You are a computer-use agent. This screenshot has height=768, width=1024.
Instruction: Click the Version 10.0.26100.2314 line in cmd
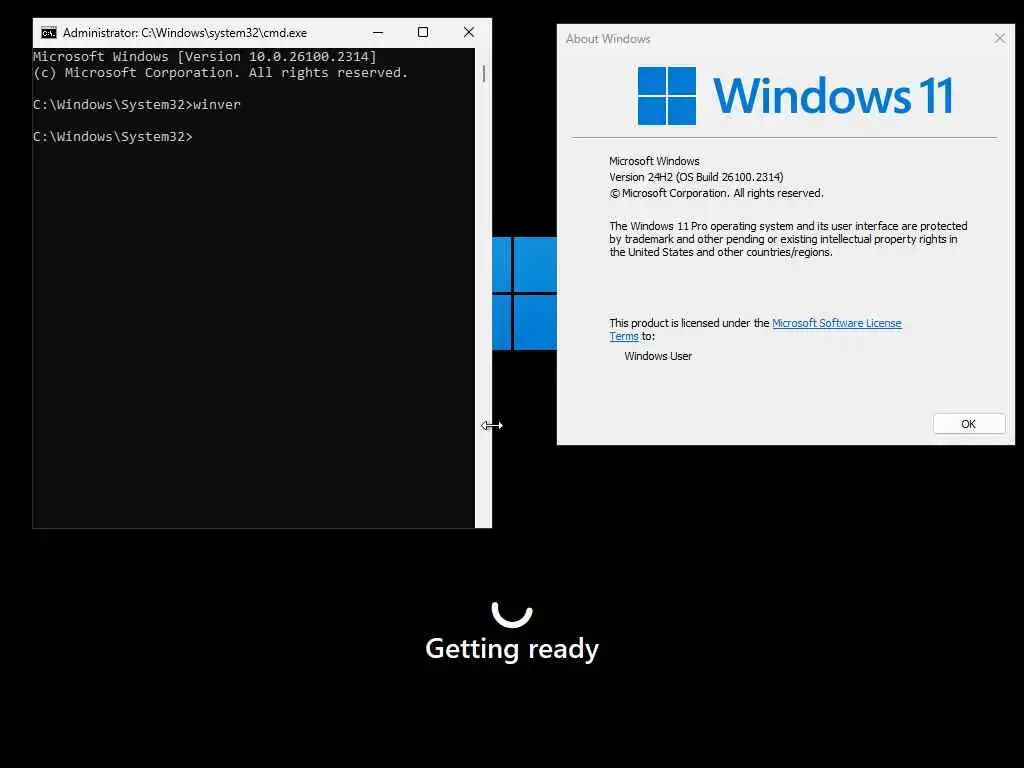(204, 57)
